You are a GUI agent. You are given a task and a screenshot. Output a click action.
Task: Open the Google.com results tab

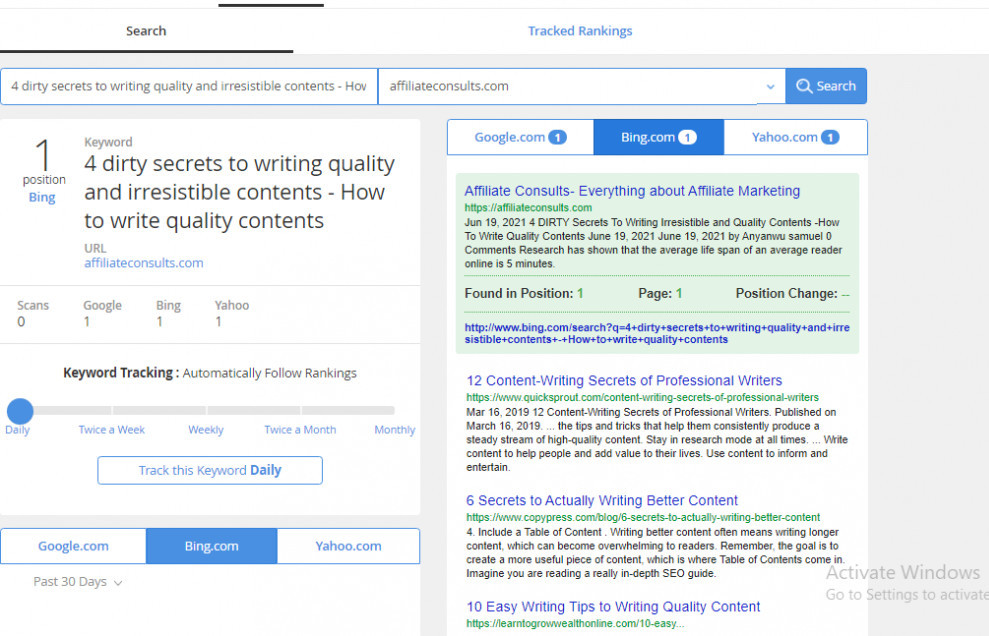click(520, 137)
